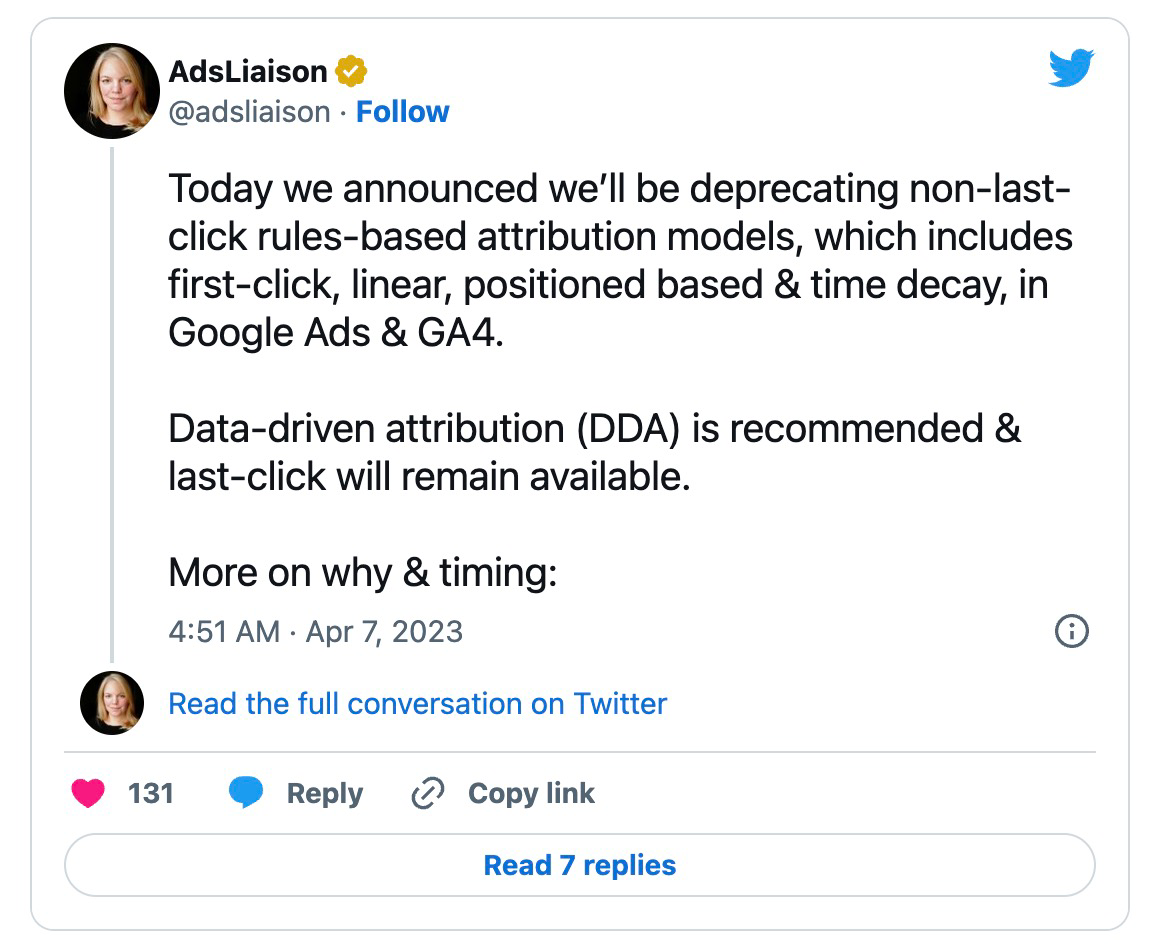Open the tweet info circle icon
Viewport: 1154px width, 946px height.
[x=1072, y=631]
